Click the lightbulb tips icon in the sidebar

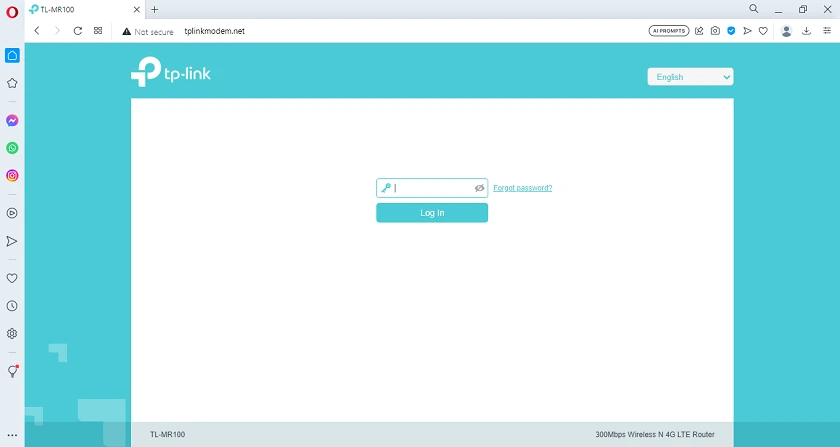click(12, 371)
